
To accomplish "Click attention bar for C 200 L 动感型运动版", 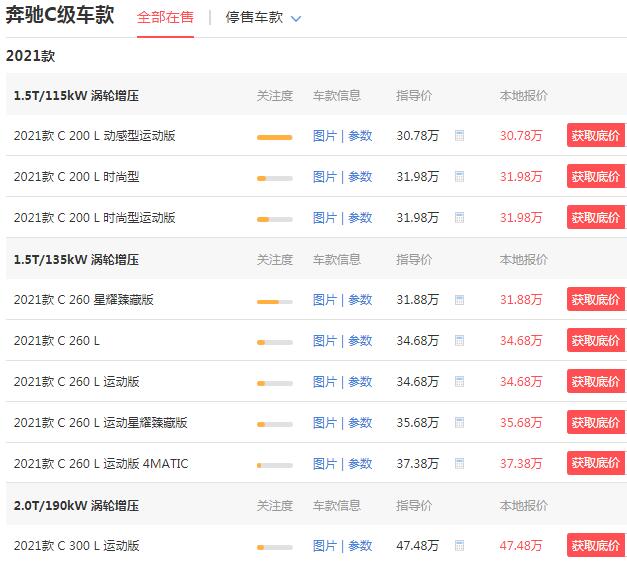I will [x=275, y=137].
